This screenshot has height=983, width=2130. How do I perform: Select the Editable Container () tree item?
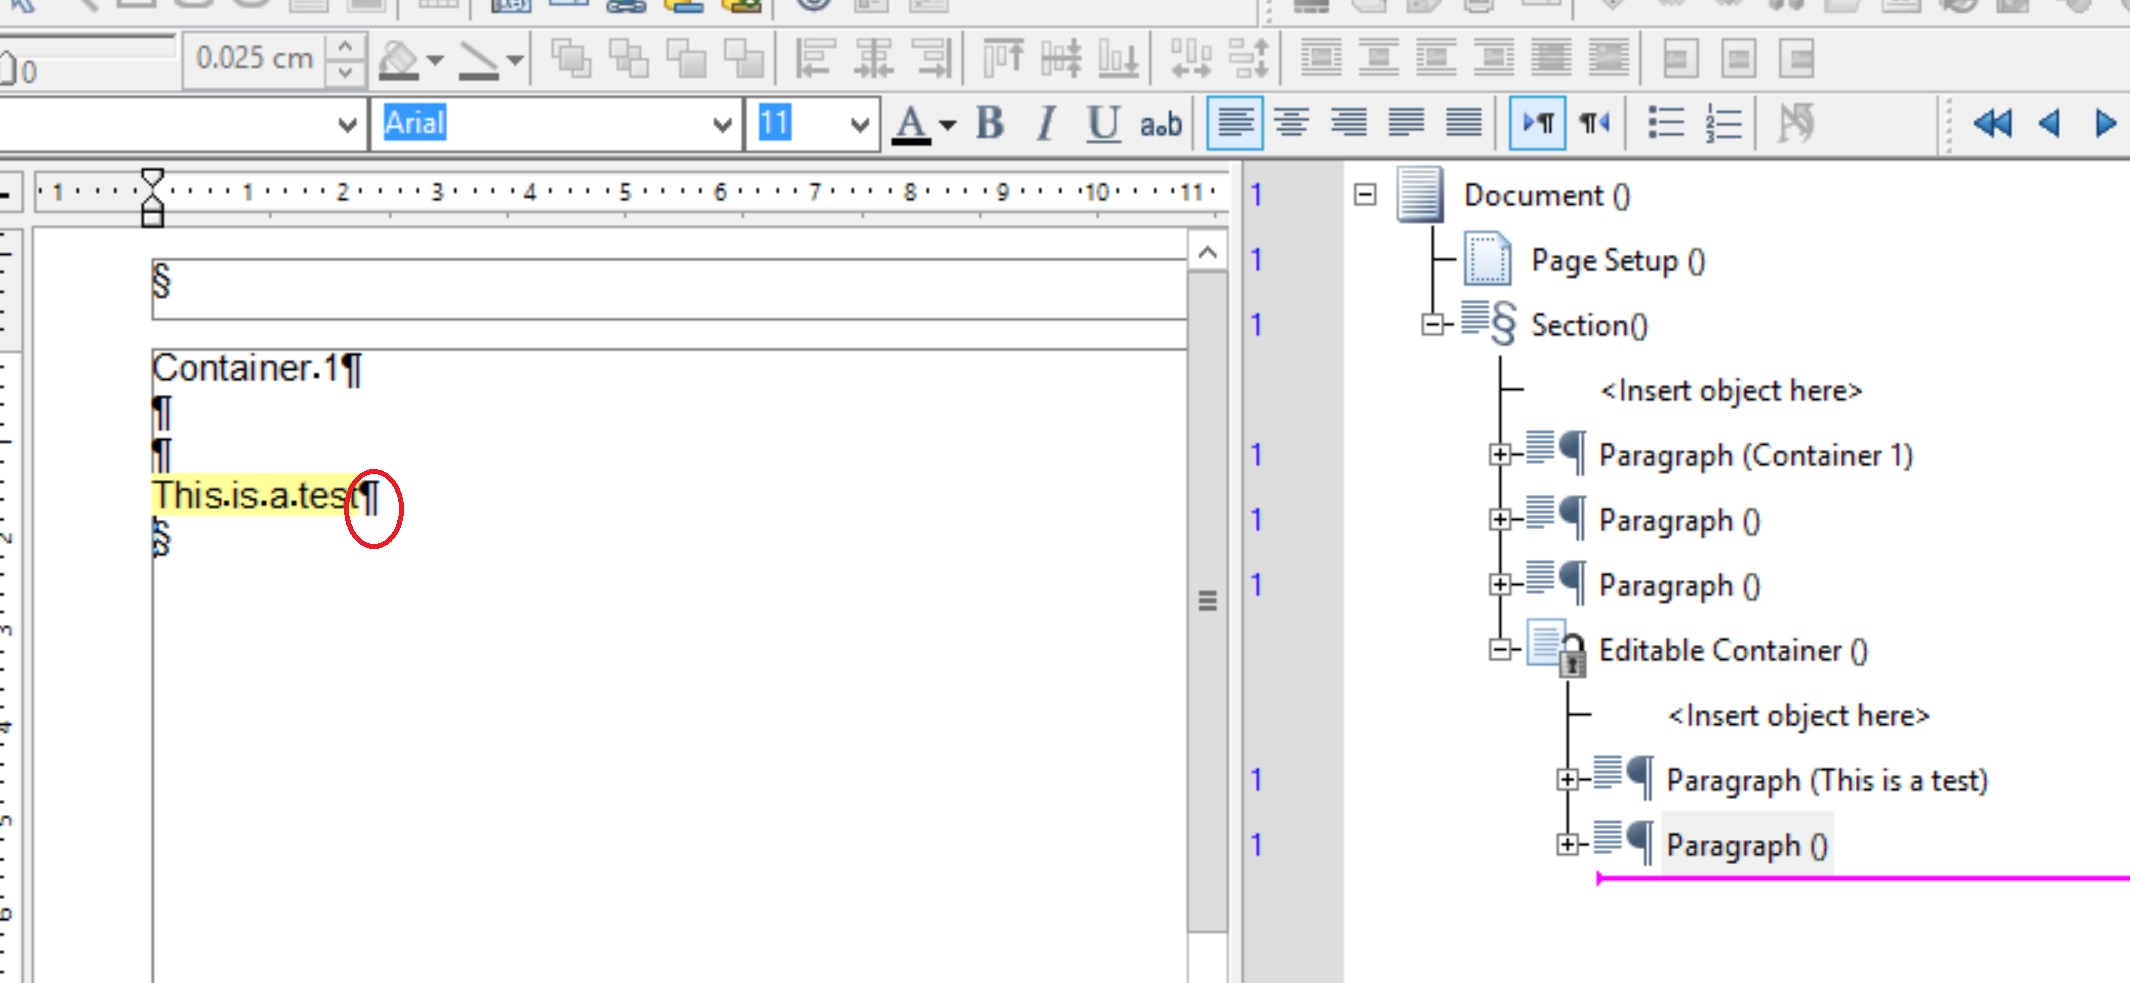click(1733, 650)
